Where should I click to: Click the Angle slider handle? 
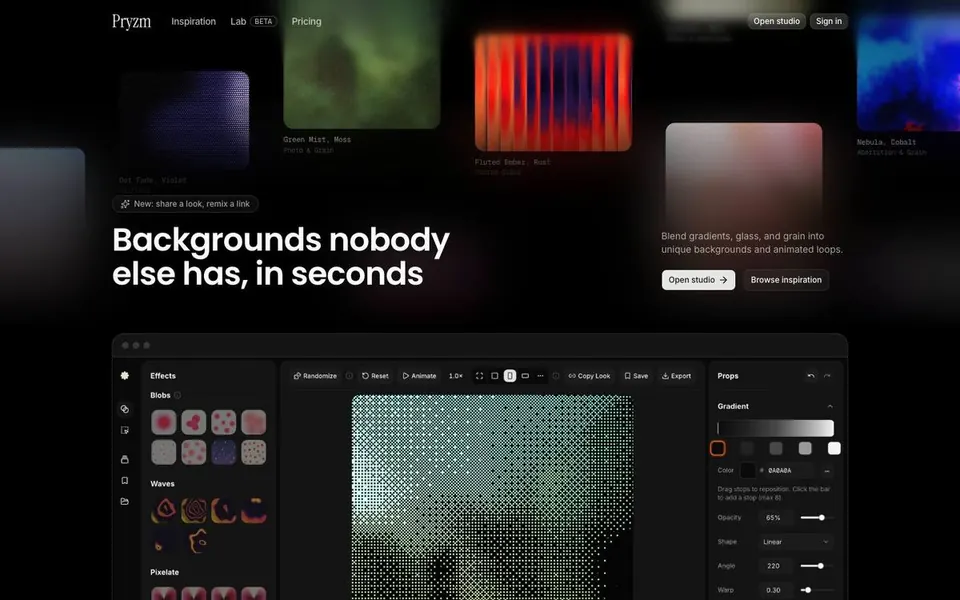click(x=820, y=566)
